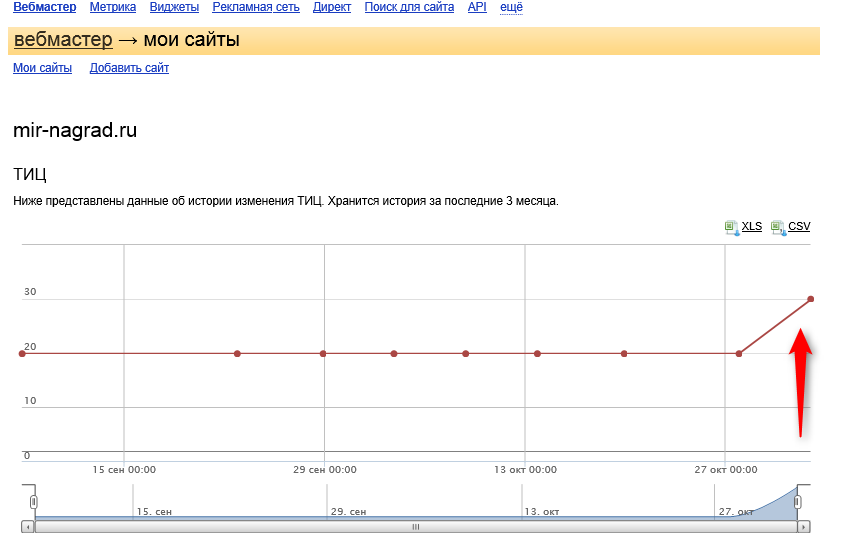The image size is (846, 553).
Task: Expand the ещё services dropdown
Action: [511, 7]
